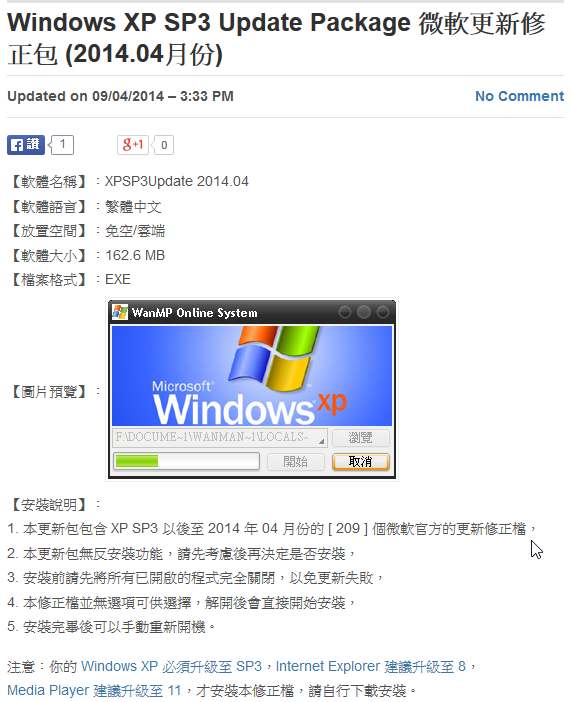This screenshot has width=571, height=702.
Task: Click the Facebook like count bubble
Action: click(62, 145)
